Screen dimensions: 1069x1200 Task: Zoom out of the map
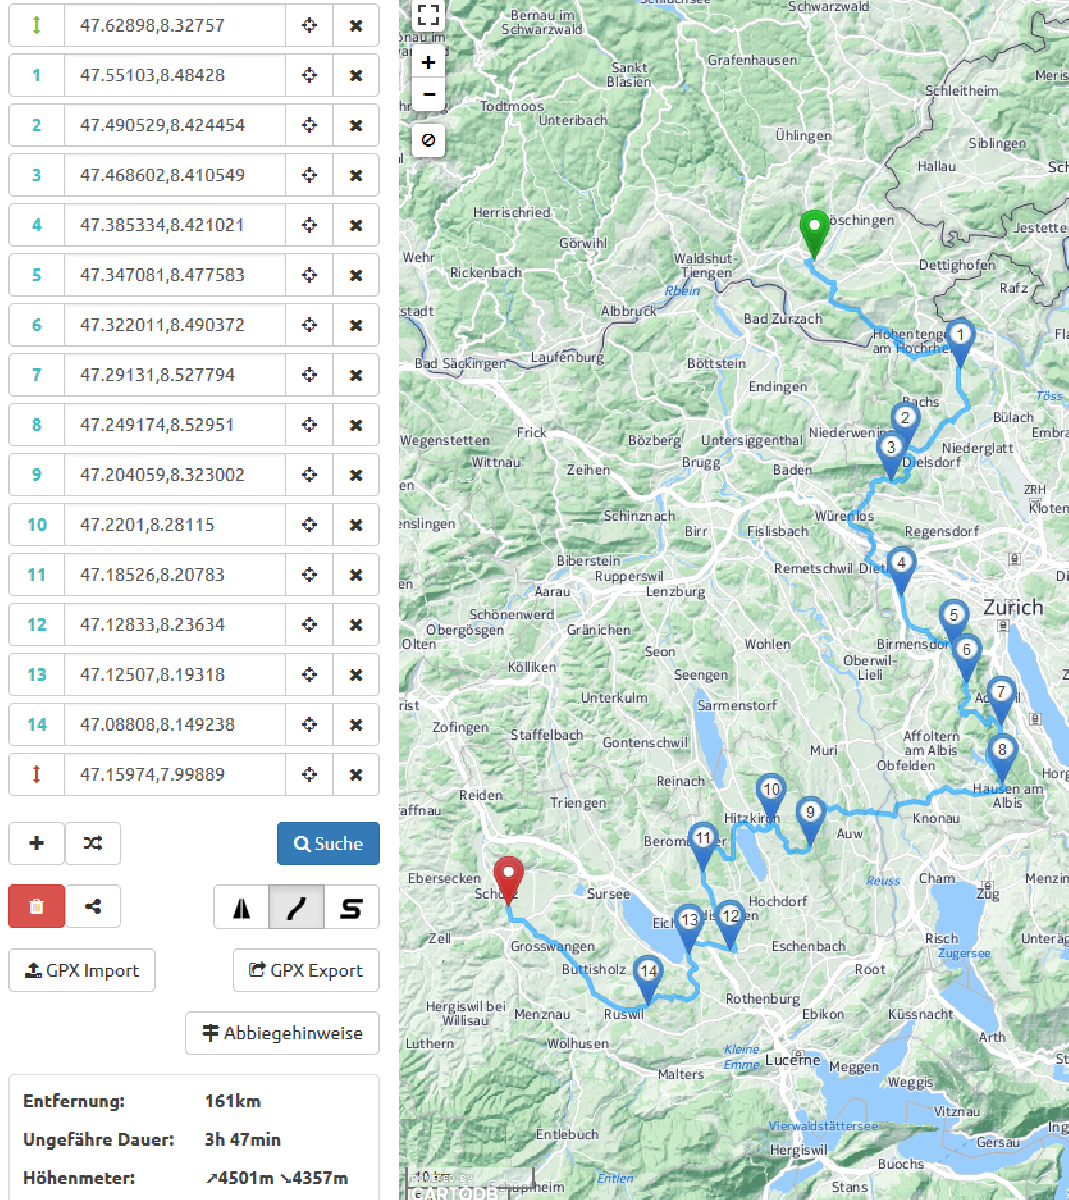click(428, 95)
